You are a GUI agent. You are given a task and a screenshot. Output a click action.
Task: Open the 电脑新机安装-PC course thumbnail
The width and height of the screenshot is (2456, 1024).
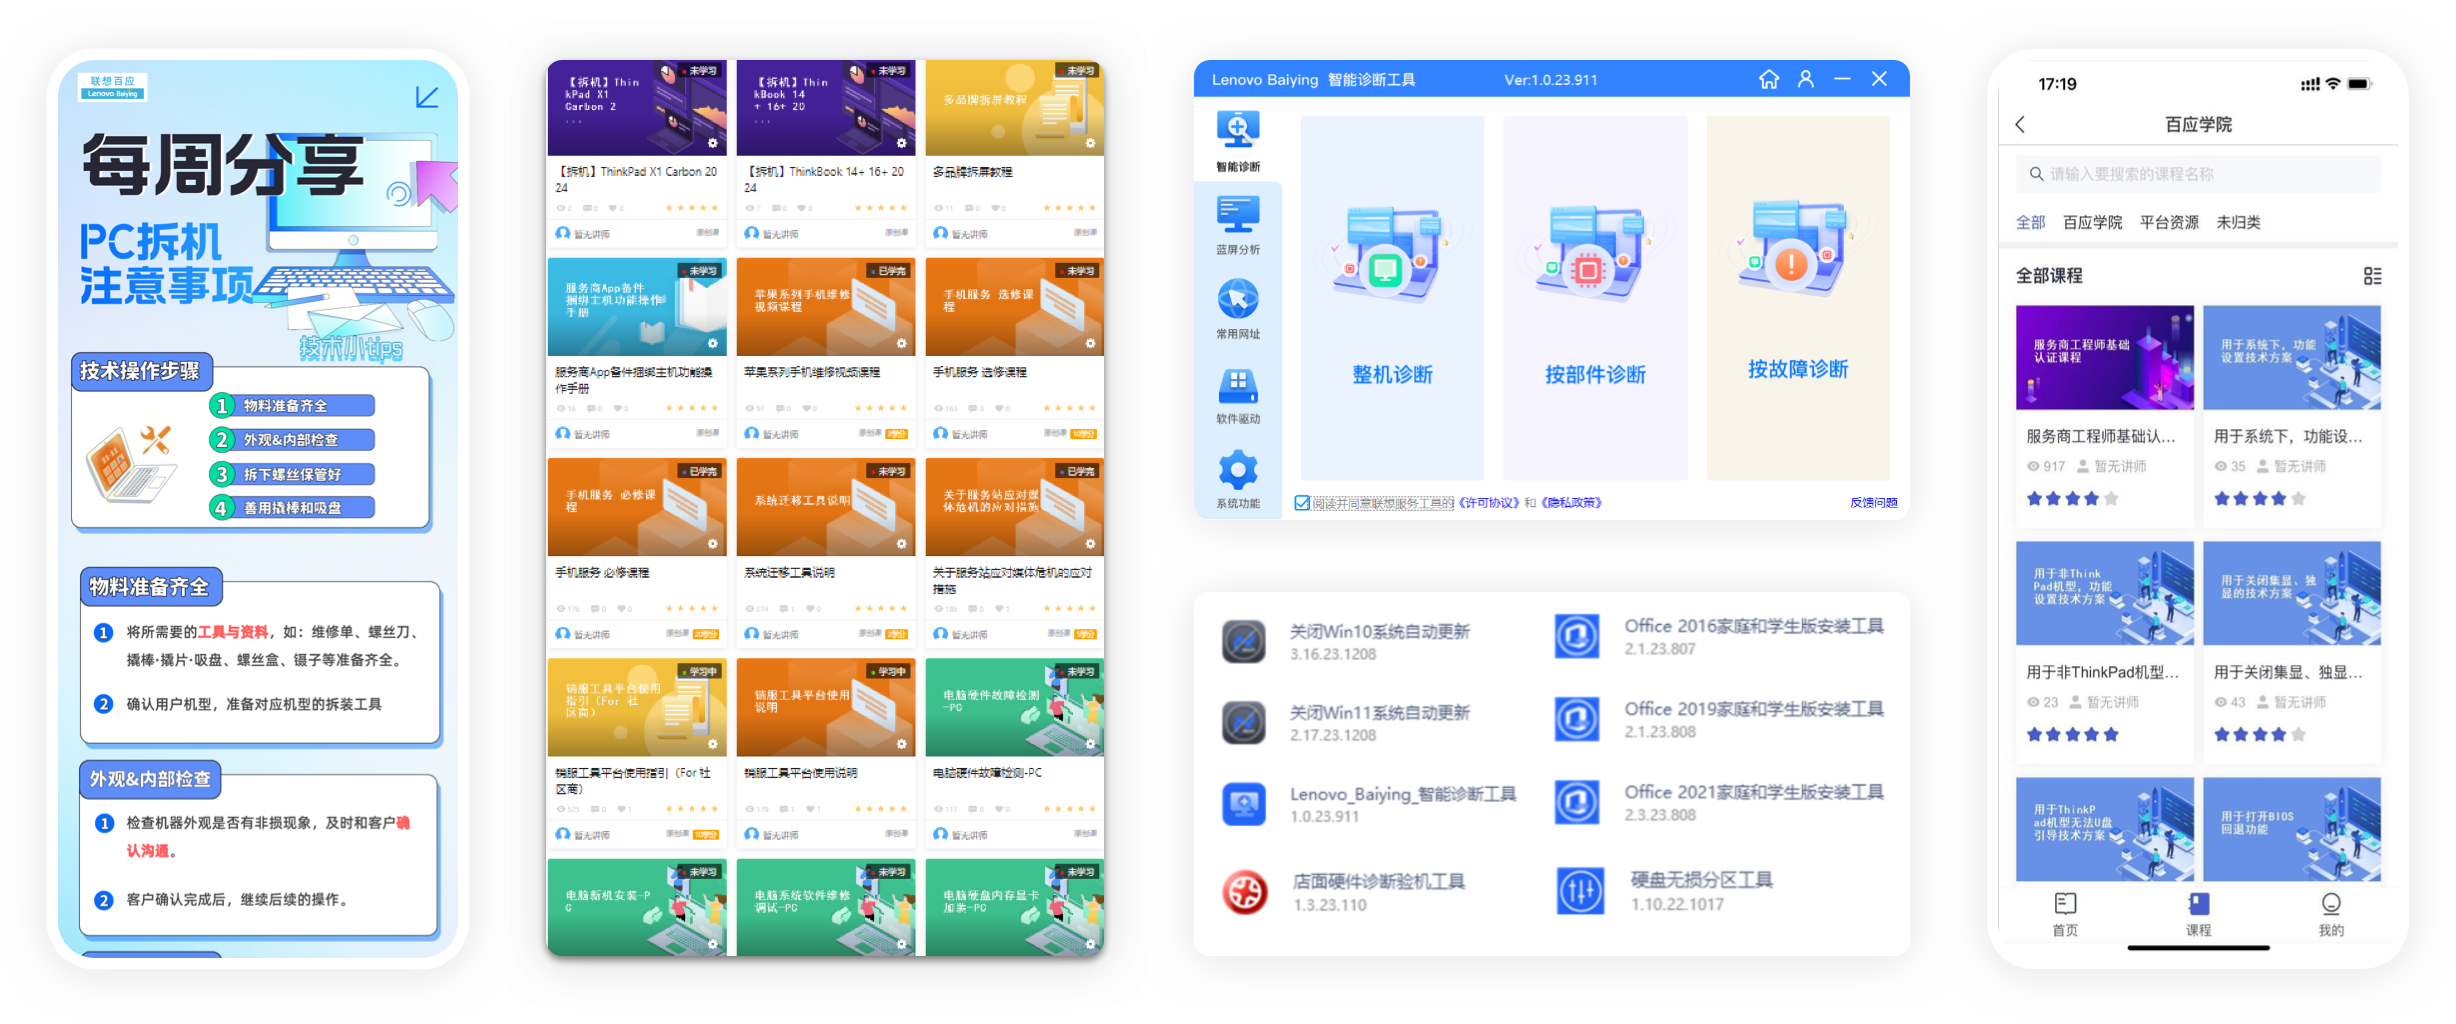point(637,907)
